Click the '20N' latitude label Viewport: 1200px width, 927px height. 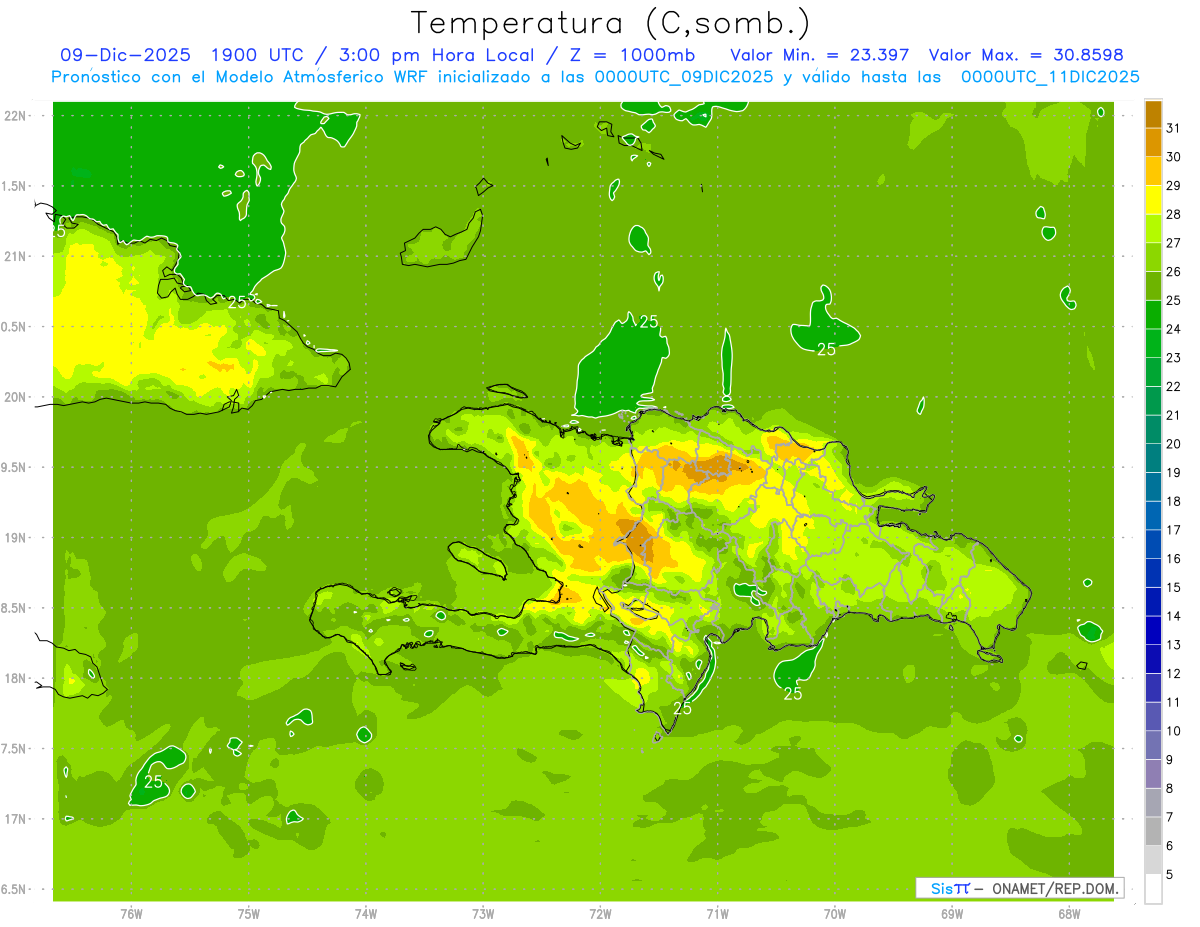(16, 397)
